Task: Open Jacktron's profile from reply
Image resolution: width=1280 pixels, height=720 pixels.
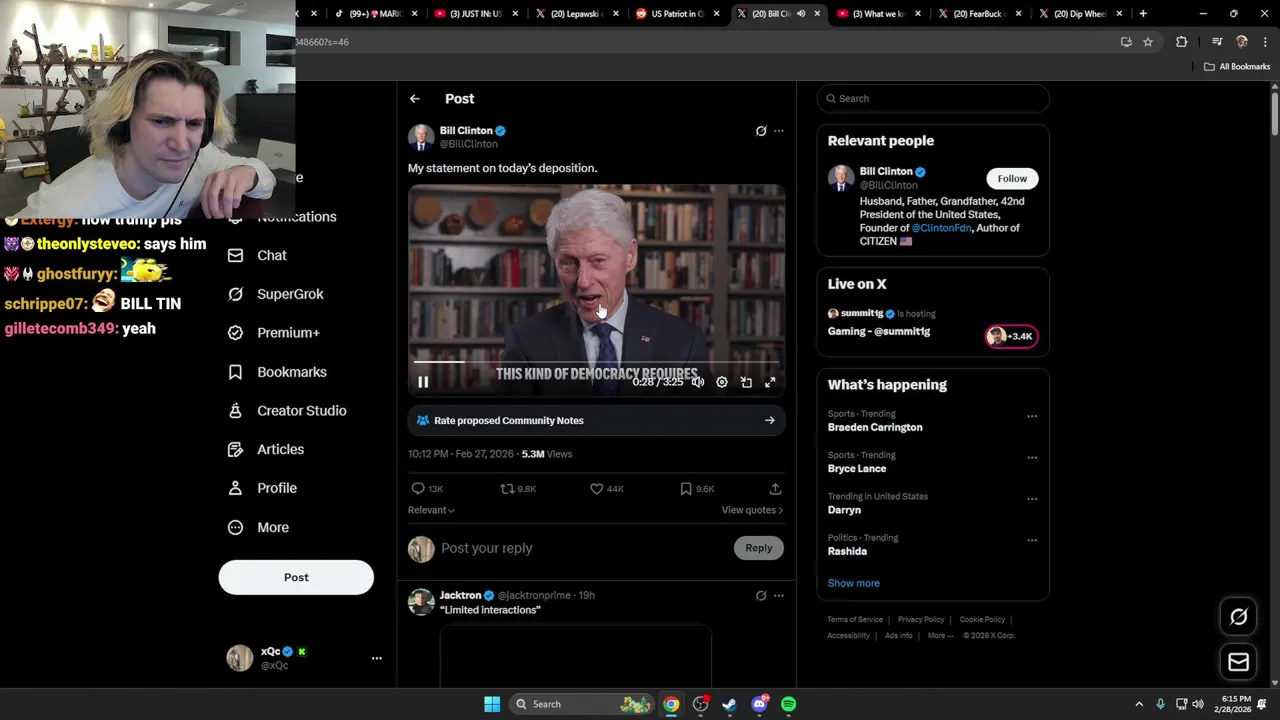Action: coord(460,595)
